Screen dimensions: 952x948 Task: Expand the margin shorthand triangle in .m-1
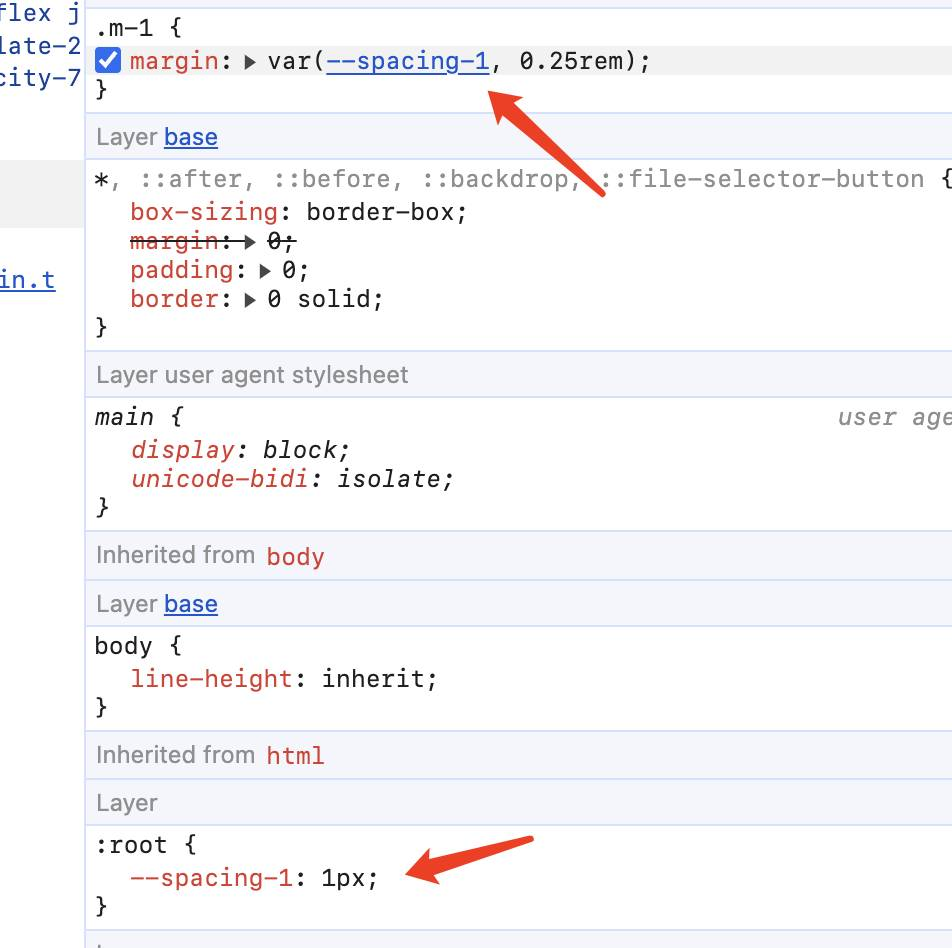250,62
